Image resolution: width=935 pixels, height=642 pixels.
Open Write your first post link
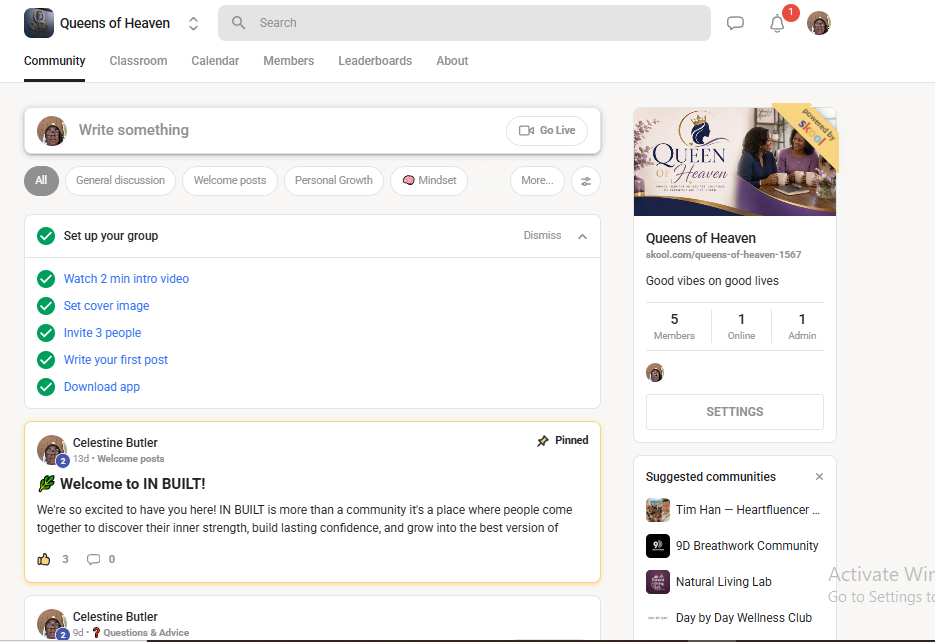pos(116,360)
